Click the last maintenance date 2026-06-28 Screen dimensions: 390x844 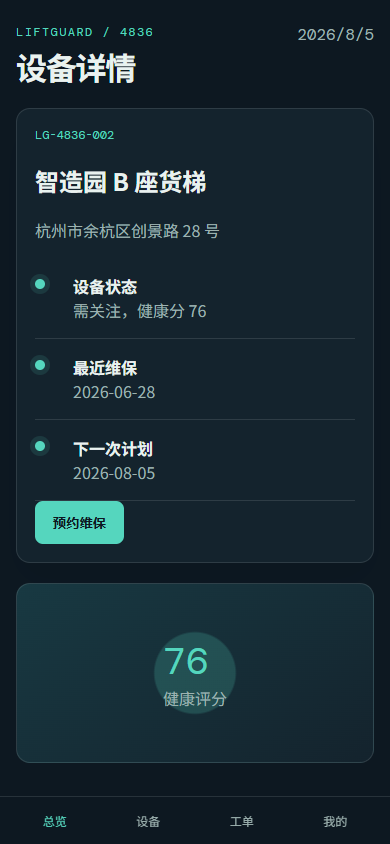coord(114,392)
